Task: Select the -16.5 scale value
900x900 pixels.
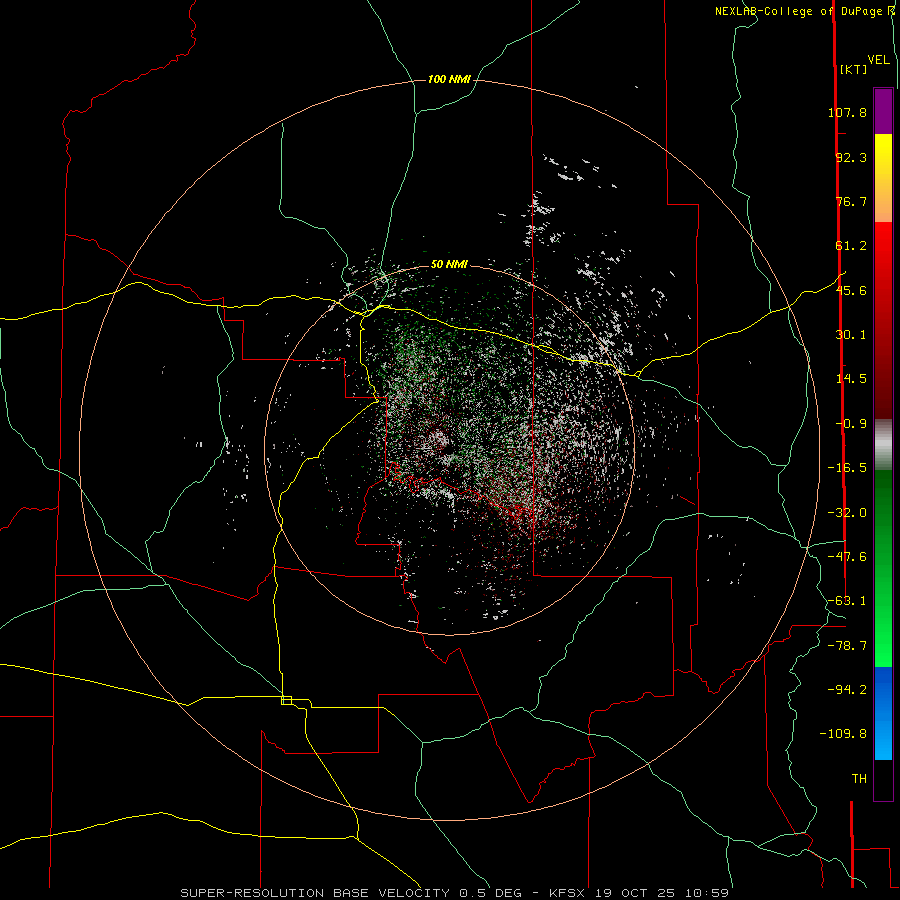Action: coord(847,468)
